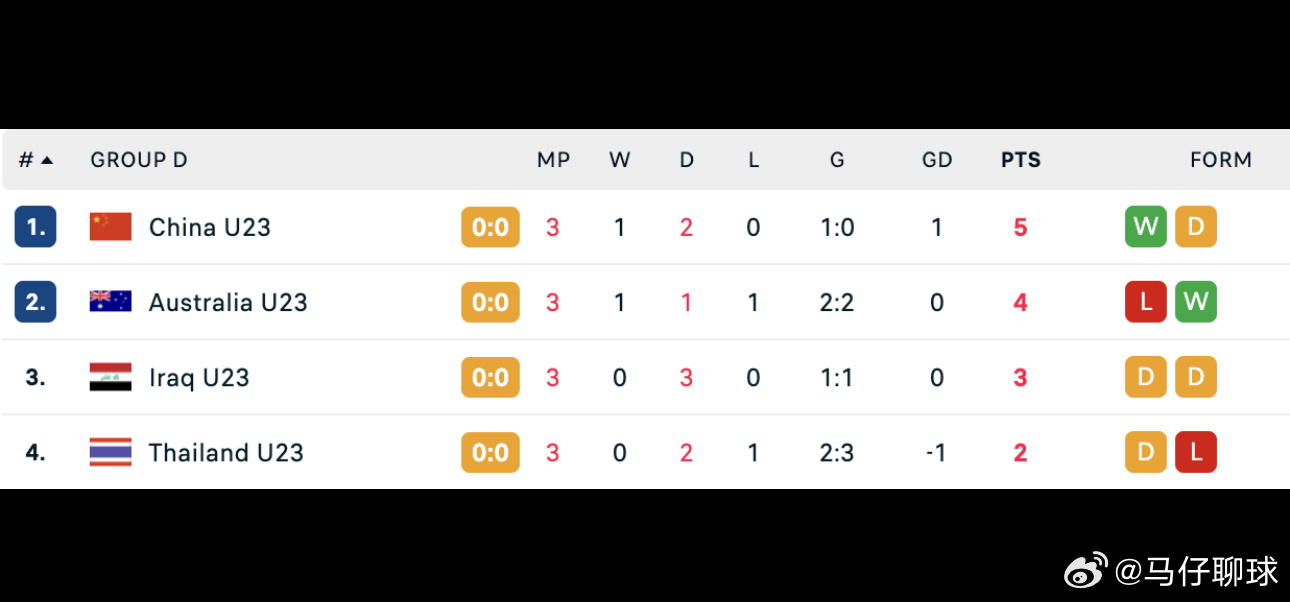Click the China flag icon
1290x602 pixels.
pyautogui.click(x=110, y=227)
